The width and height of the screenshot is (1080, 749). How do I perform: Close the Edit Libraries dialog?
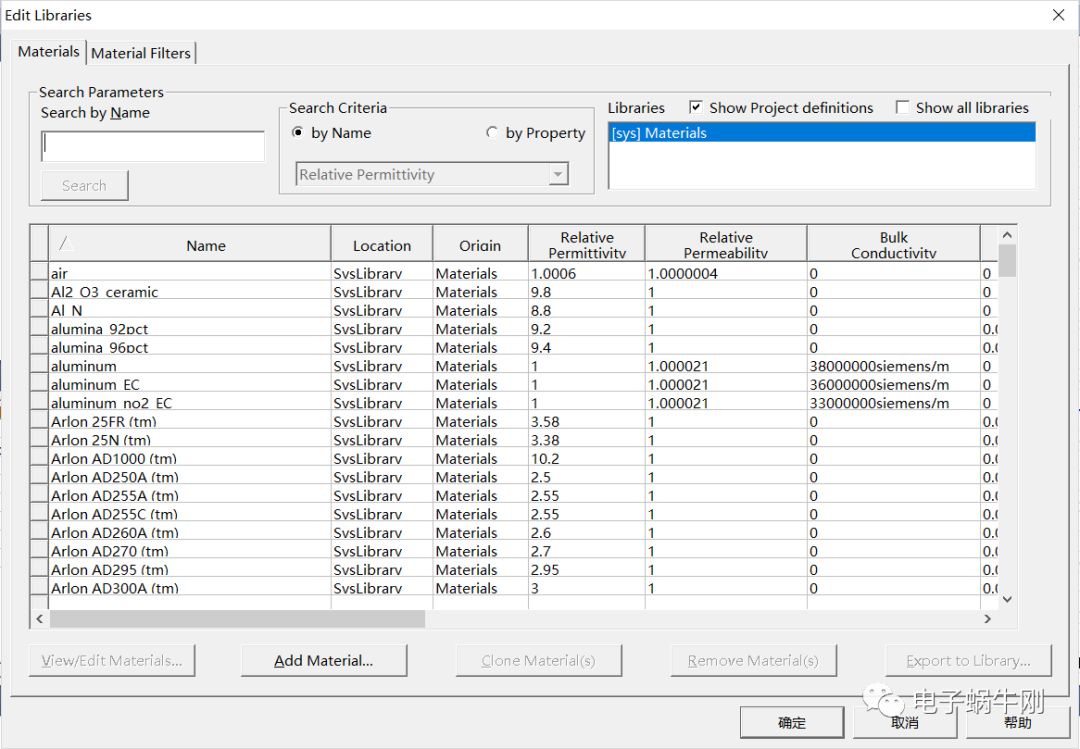click(x=1058, y=15)
